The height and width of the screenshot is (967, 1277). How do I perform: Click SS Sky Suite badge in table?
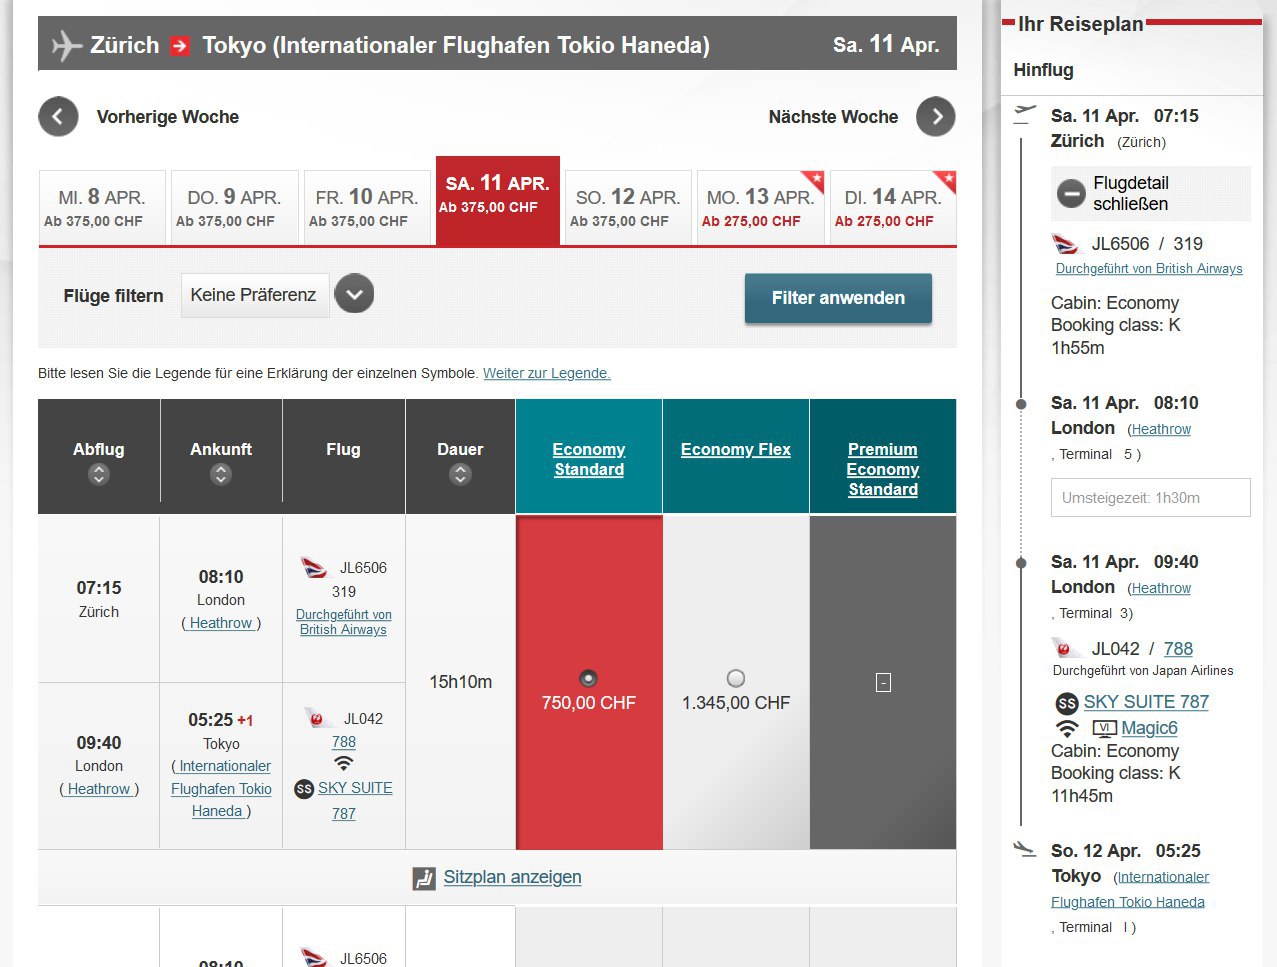coord(304,789)
